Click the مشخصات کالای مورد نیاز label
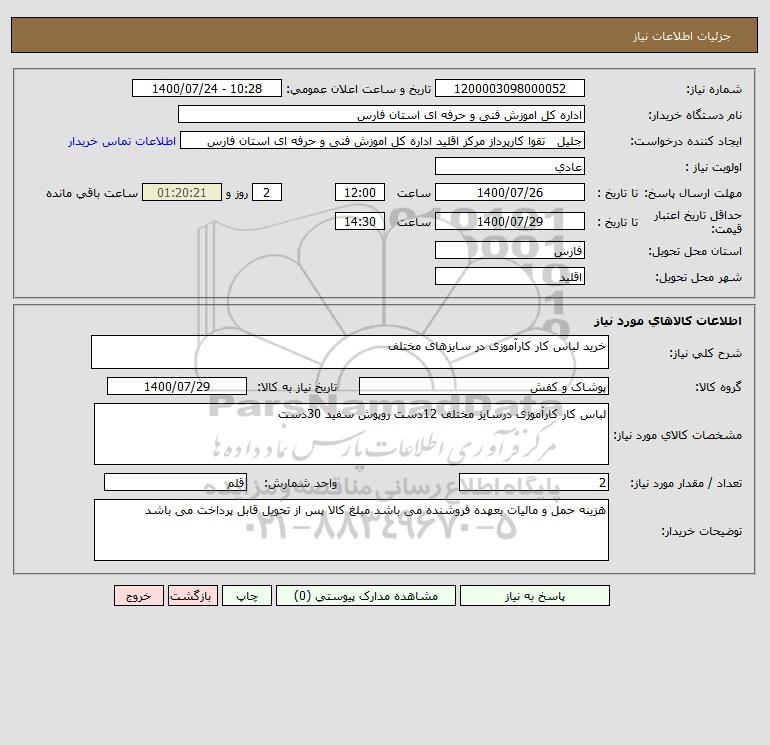Viewport: 770px width, 745px height. pos(678,435)
